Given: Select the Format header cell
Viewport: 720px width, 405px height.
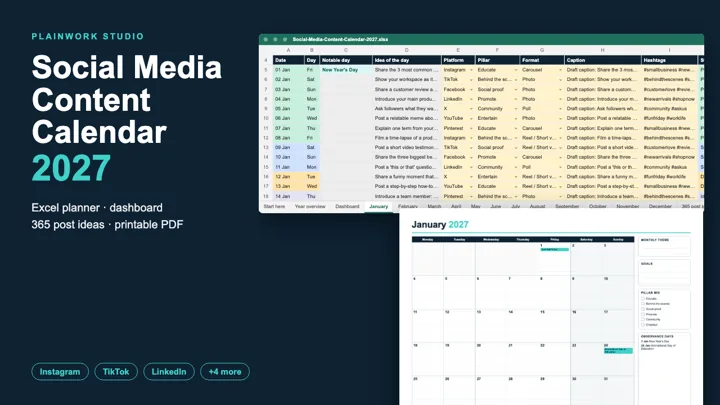Looking at the screenshot, I should coord(542,60).
